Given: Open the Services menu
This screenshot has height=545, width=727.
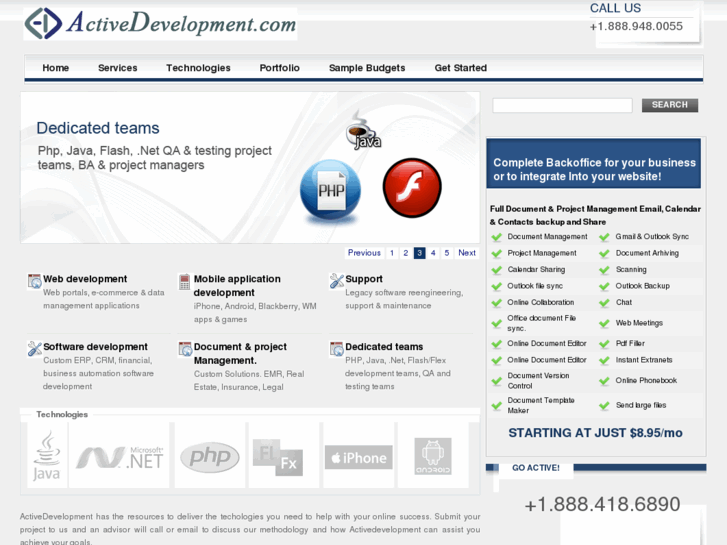Looking at the screenshot, I should point(118,68).
